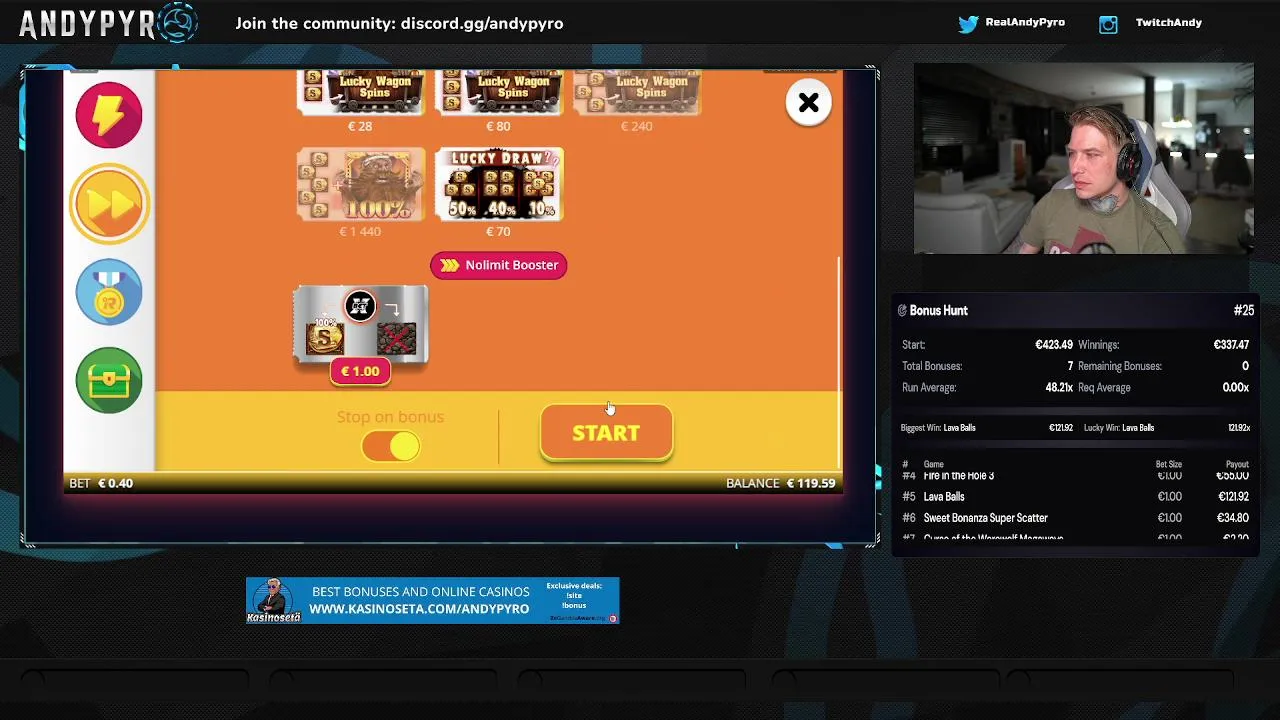This screenshot has height=720, width=1280.
Task: Select the €70 Lucky Draw card
Action: tap(498, 184)
